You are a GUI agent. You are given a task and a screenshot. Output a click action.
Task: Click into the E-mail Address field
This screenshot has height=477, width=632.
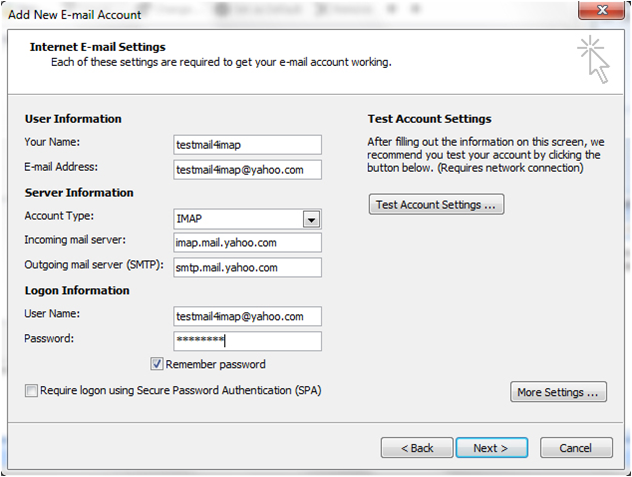247,170
